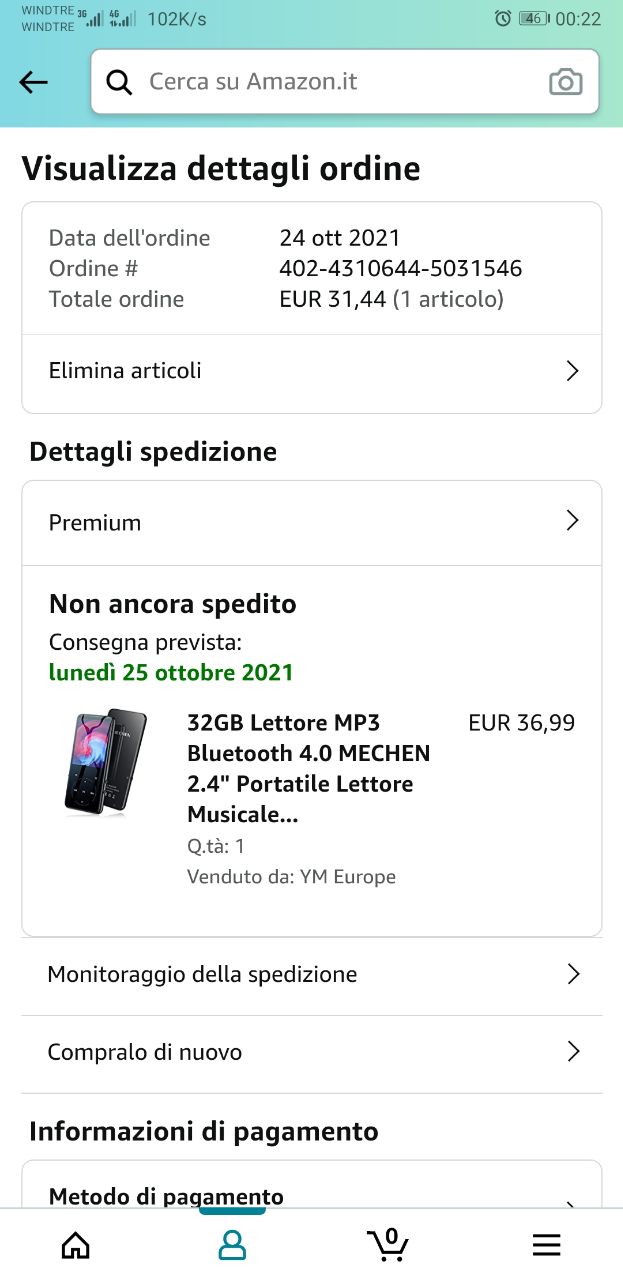Open the hamburger menu icon
This screenshot has width=623, height=1280.
pyautogui.click(x=546, y=1245)
